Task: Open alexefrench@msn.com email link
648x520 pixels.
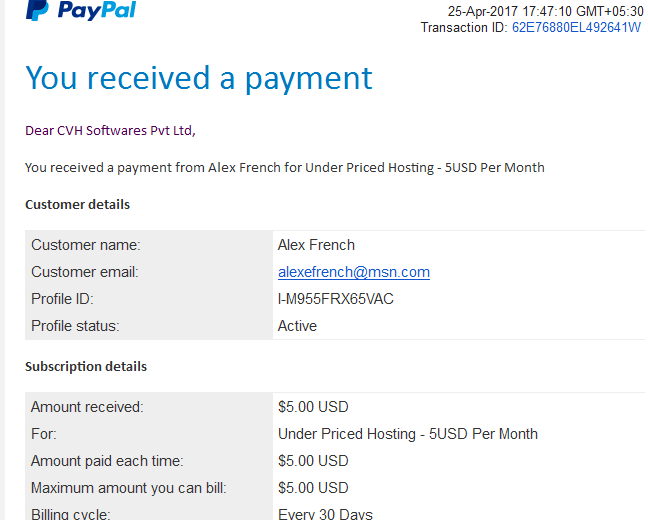Action: pos(354,272)
